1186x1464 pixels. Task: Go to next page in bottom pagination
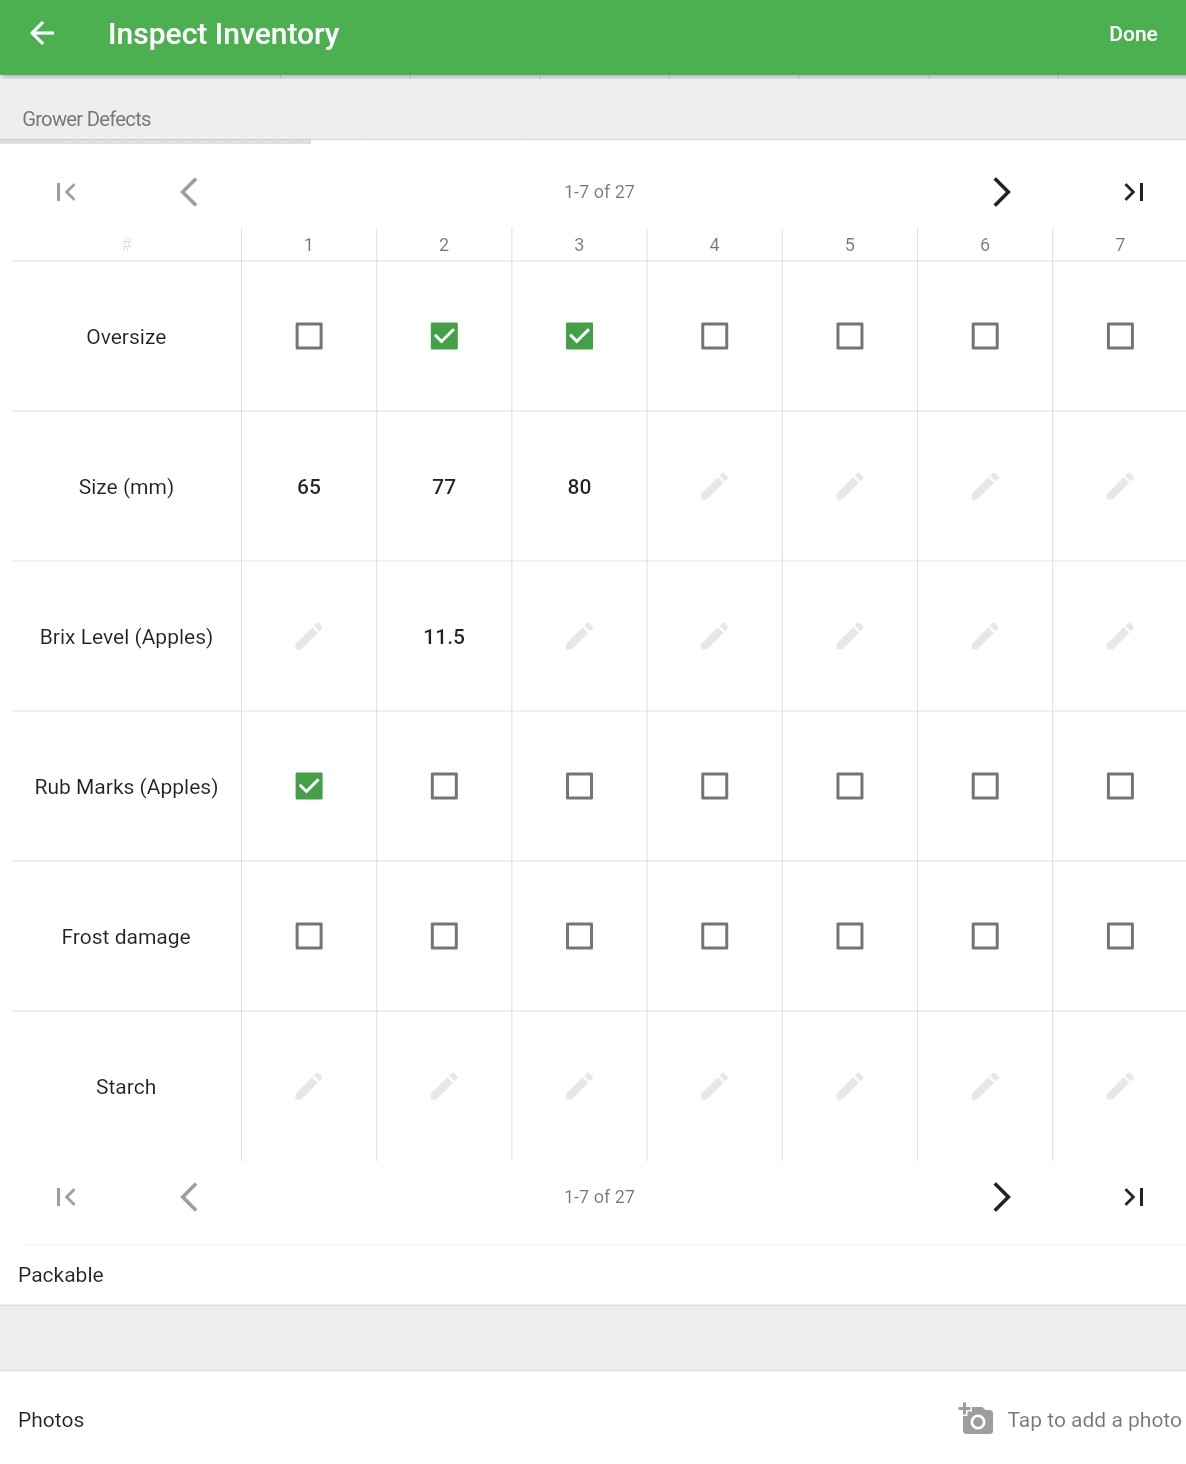click(1001, 1197)
